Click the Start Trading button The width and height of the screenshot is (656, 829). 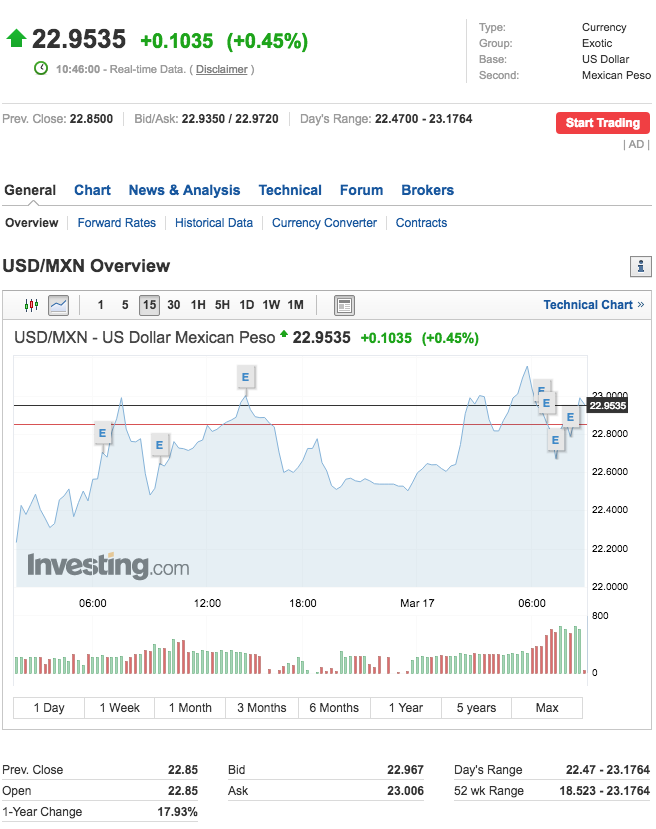pyautogui.click(x=602, y=123)
